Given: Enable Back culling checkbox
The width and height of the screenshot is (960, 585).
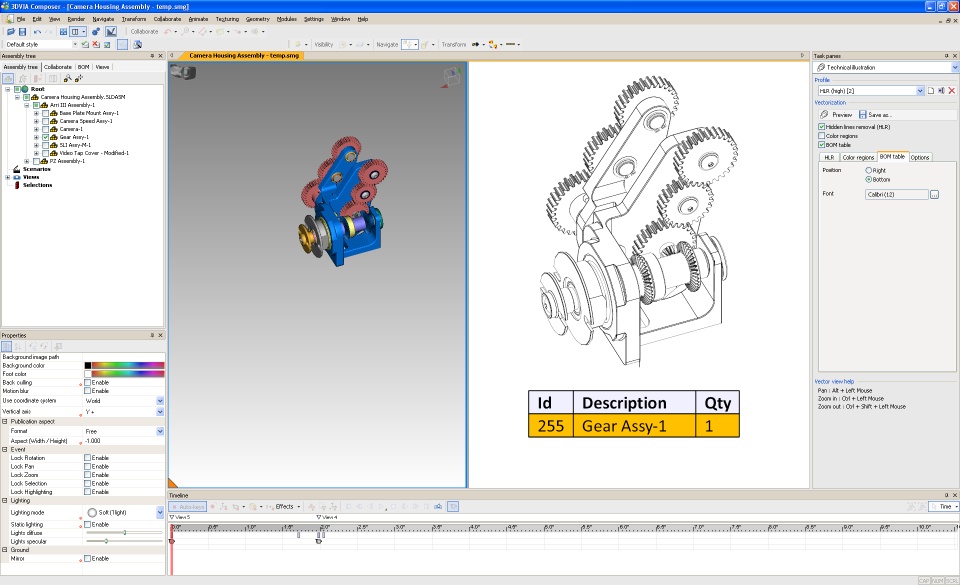Looking at the screenshot, I should click(88, 382).
